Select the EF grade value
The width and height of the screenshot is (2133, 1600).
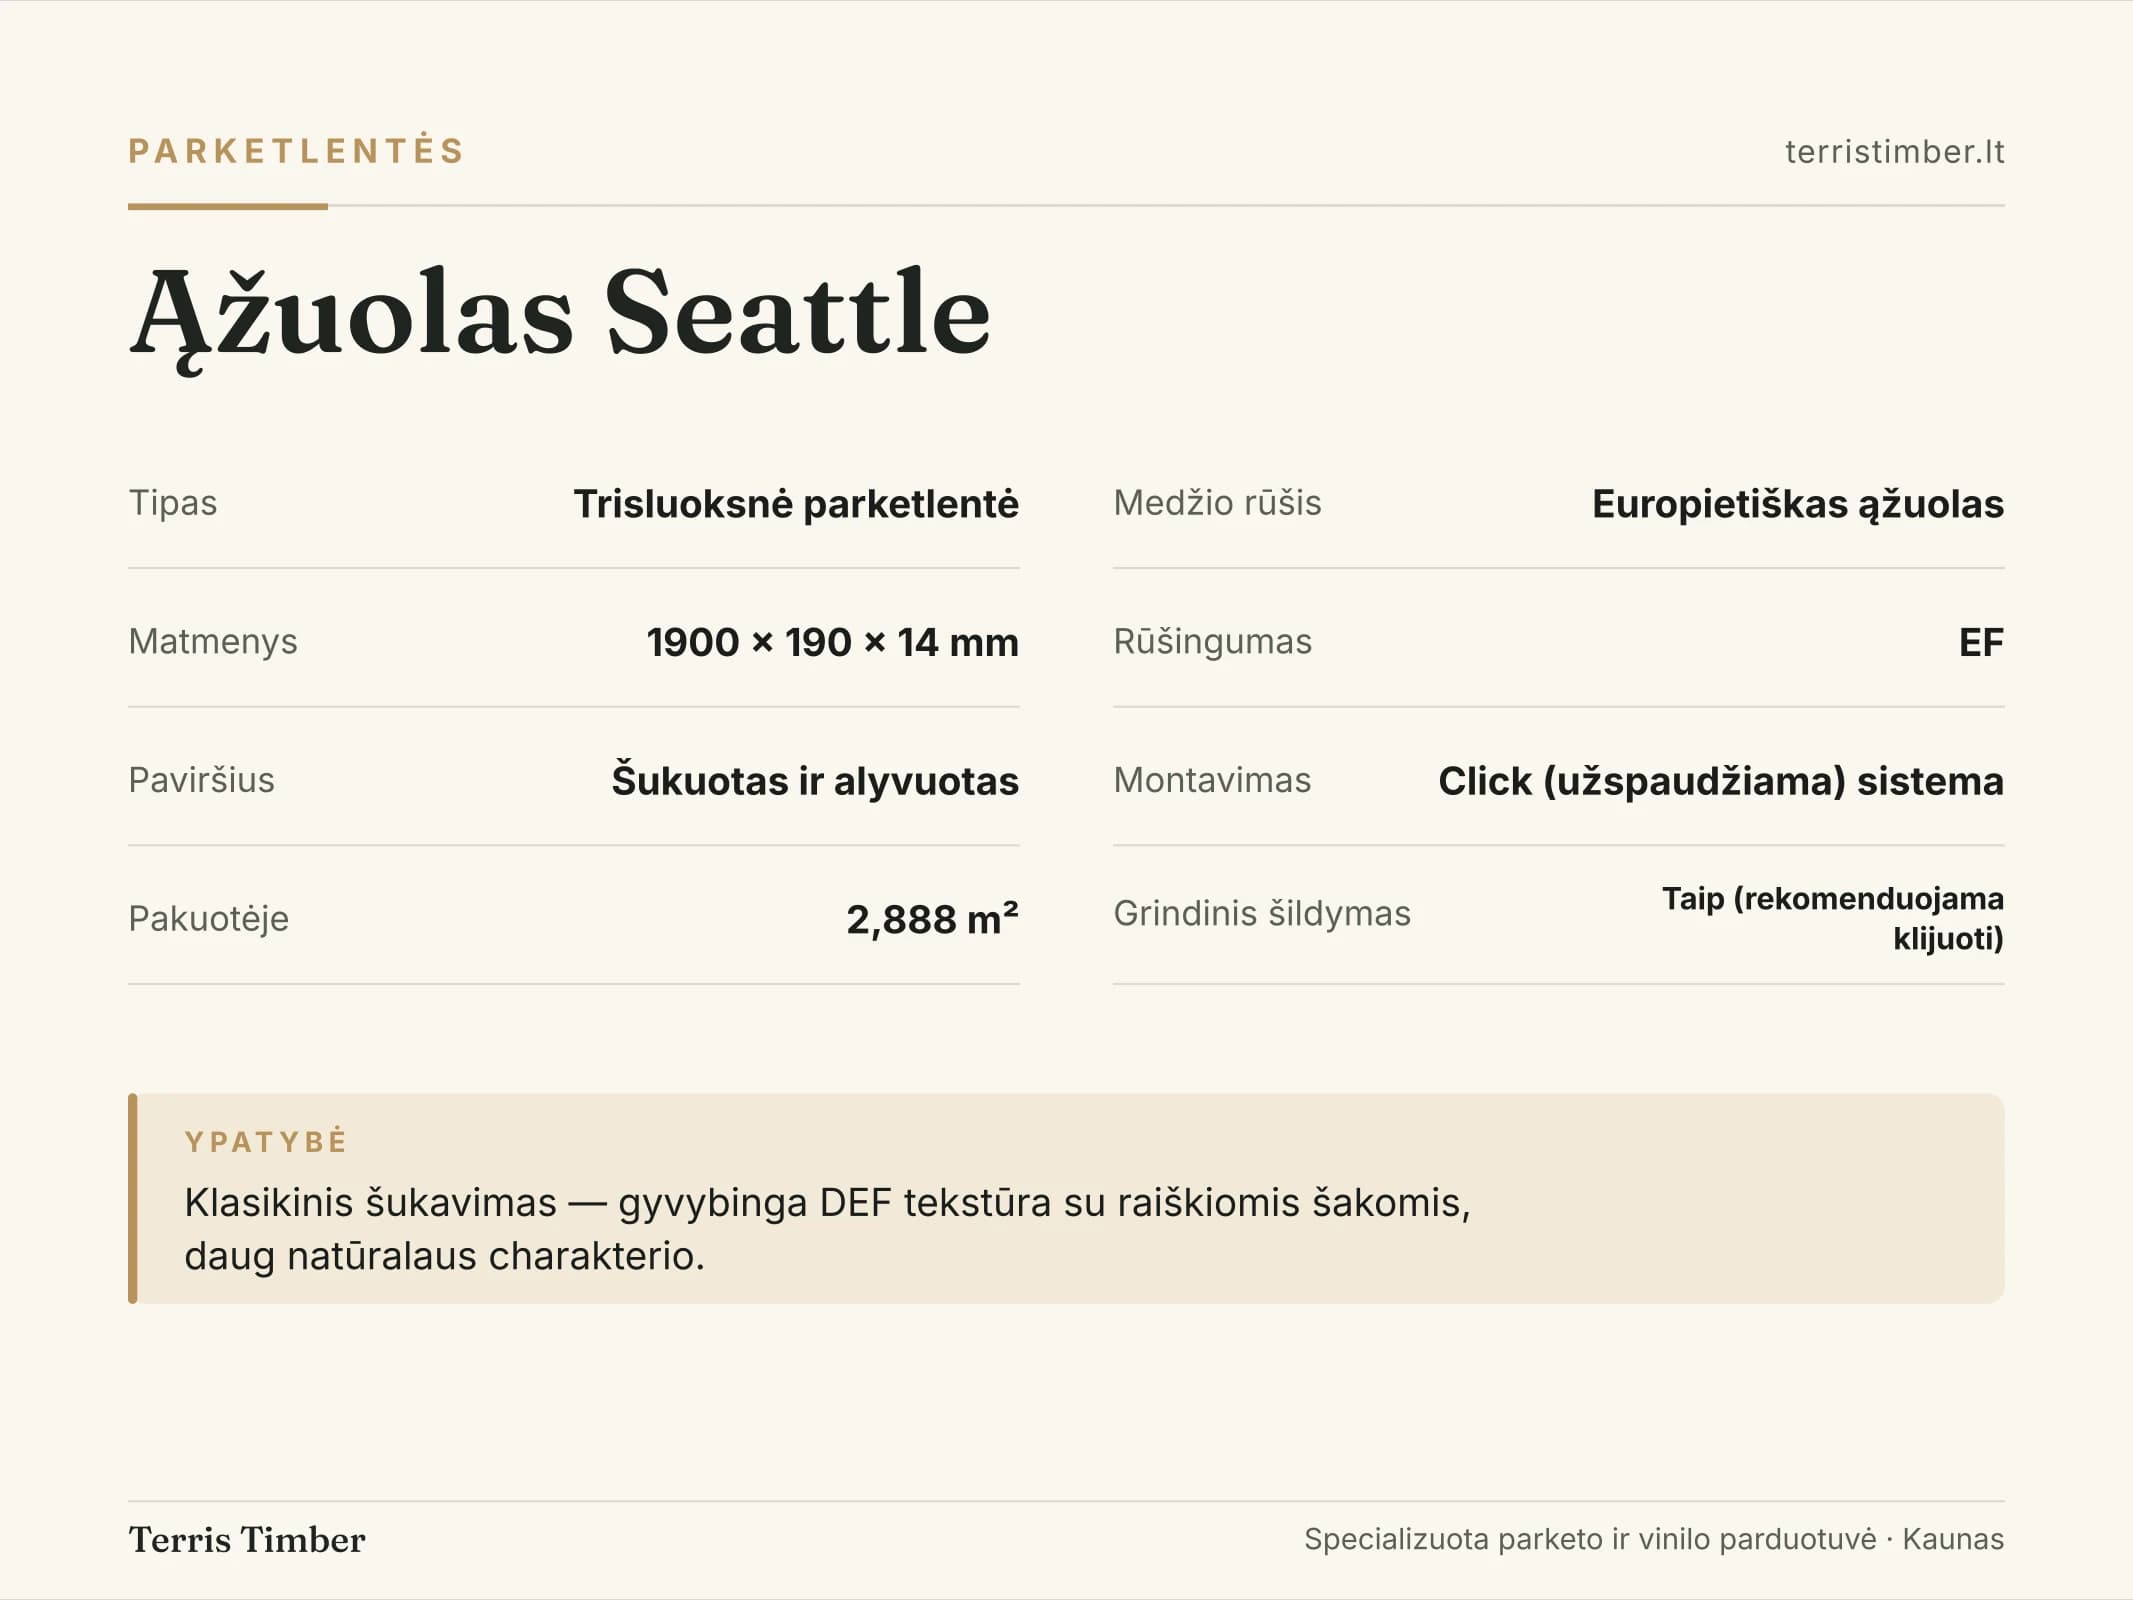pyautogui.click(x=1981, y=642)
